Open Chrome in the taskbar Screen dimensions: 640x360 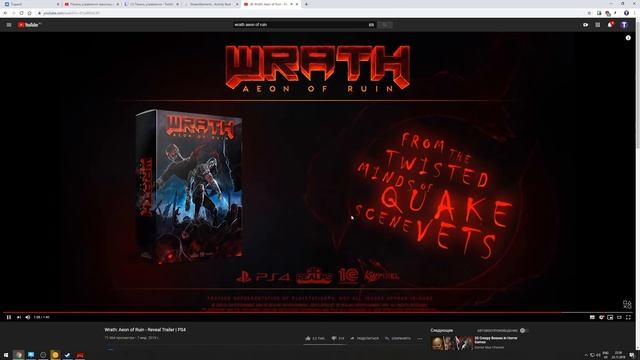[18, 355]
